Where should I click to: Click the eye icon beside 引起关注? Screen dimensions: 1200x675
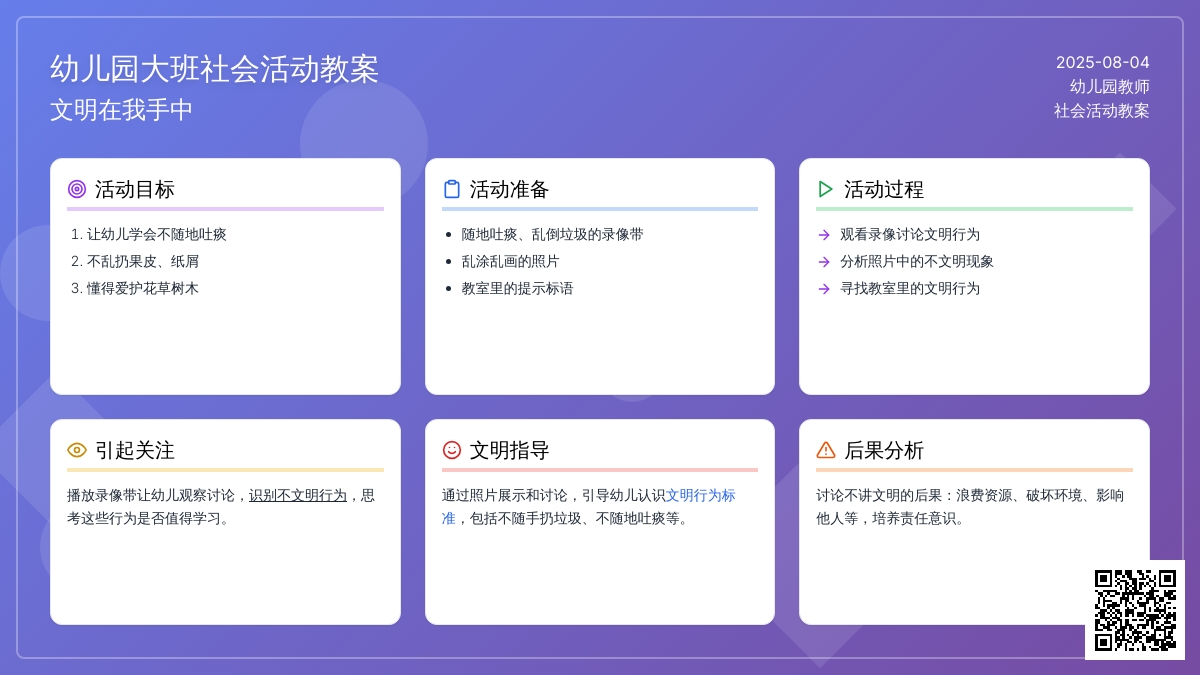pos(77,450)
